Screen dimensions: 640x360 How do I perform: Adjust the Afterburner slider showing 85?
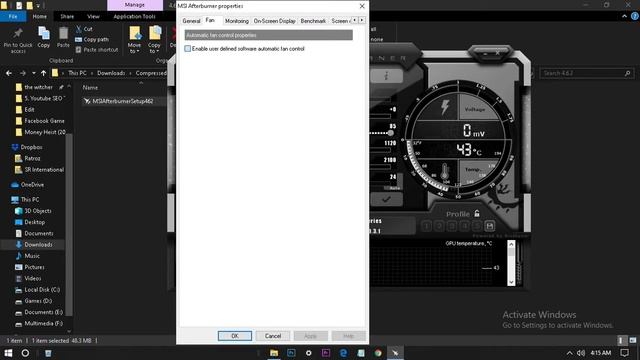click(x=391, y=133)
